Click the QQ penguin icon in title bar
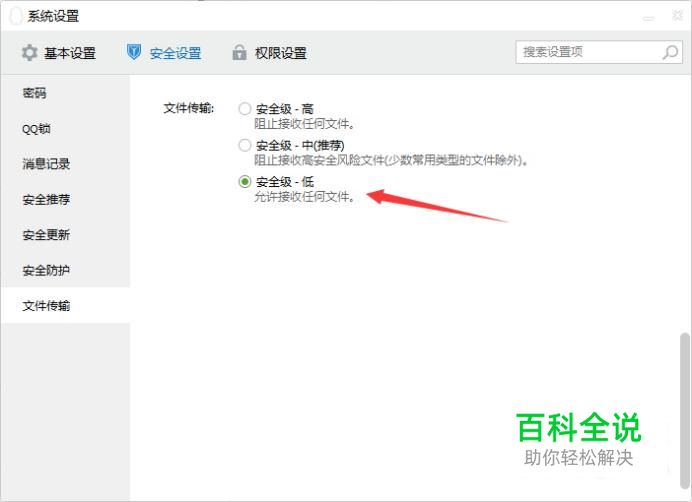Screen dimensions: 692x502 (x=16, y=16)
